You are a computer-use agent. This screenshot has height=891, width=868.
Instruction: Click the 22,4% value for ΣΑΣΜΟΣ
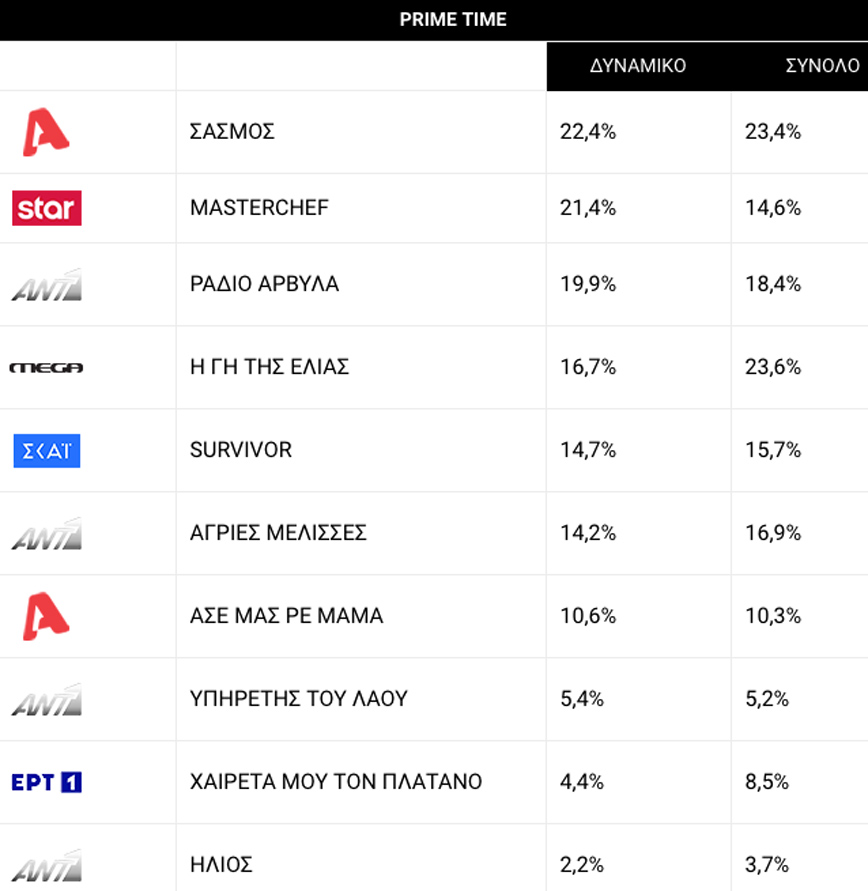[x=588, y=132]
